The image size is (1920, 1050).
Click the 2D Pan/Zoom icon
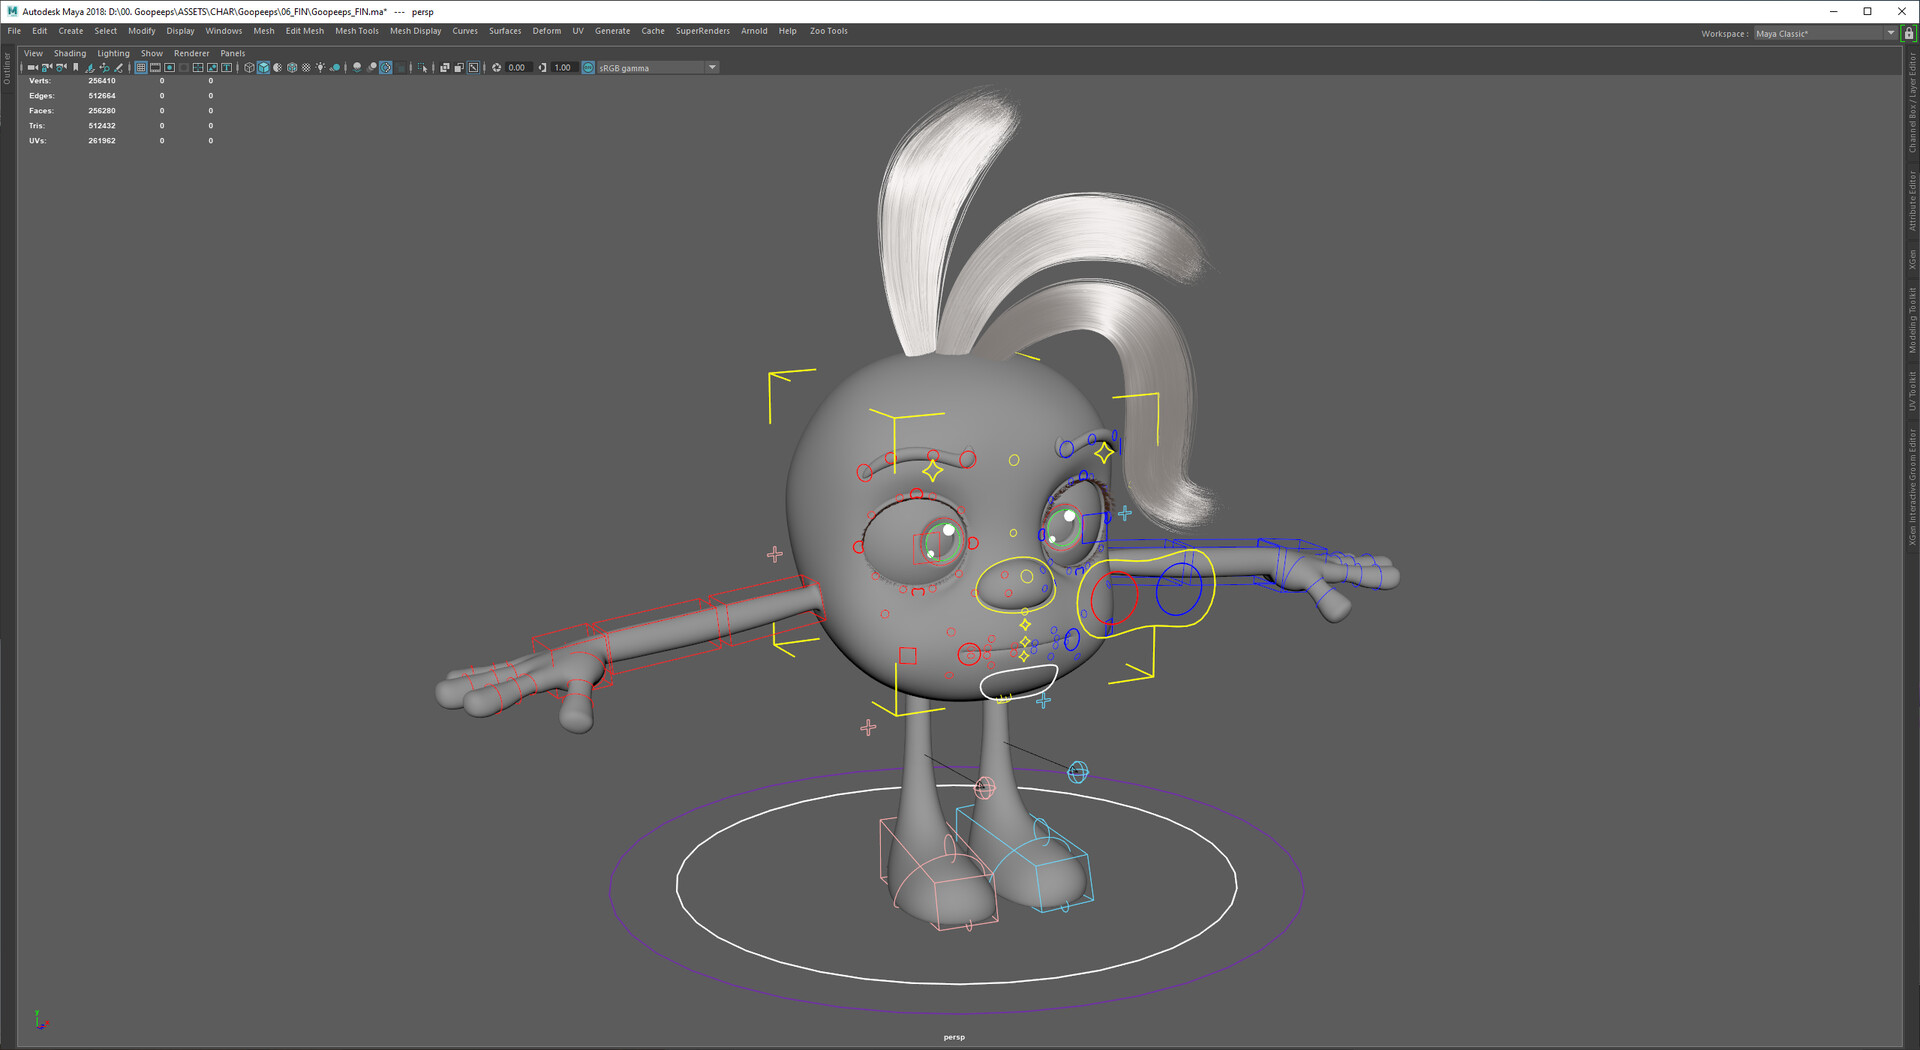point(104,67)
